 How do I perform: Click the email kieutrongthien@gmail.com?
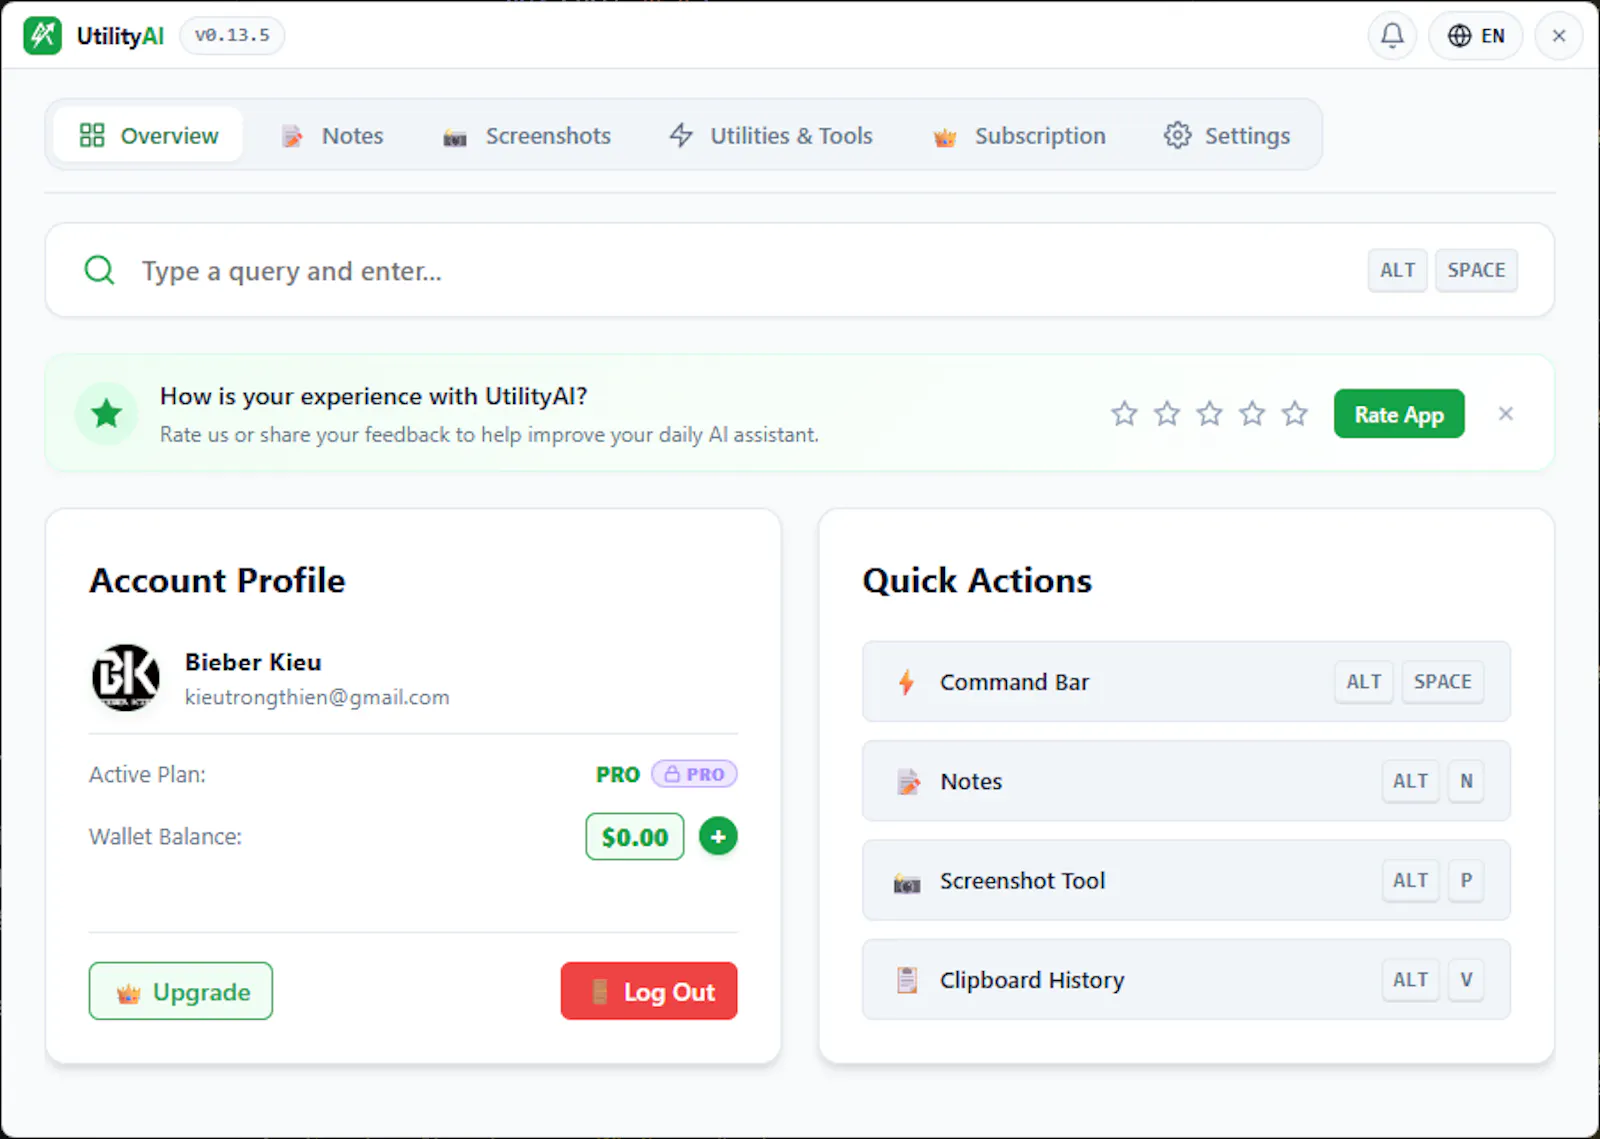click(317, 697)
